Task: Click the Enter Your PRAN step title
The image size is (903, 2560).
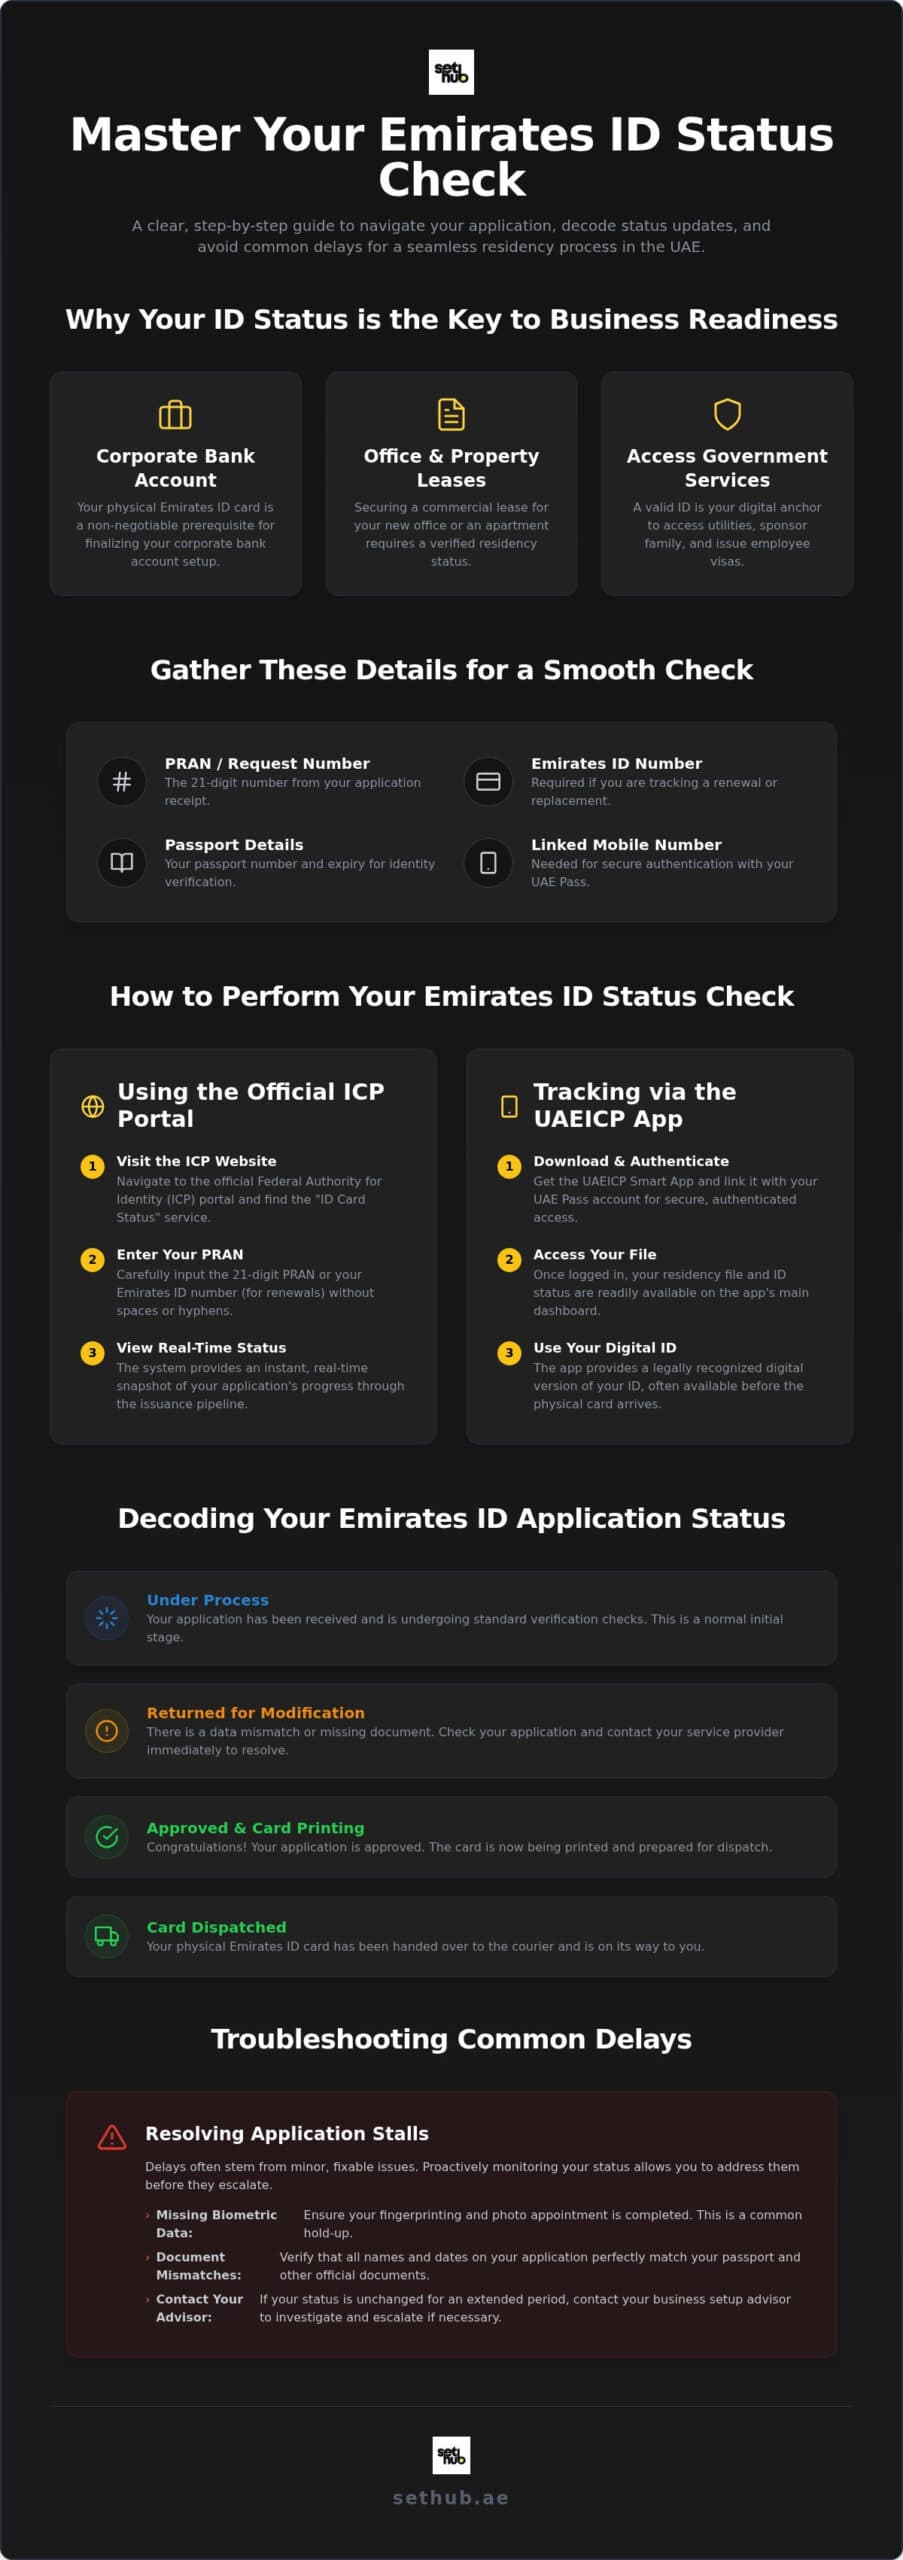Action: coord(180,1254)
